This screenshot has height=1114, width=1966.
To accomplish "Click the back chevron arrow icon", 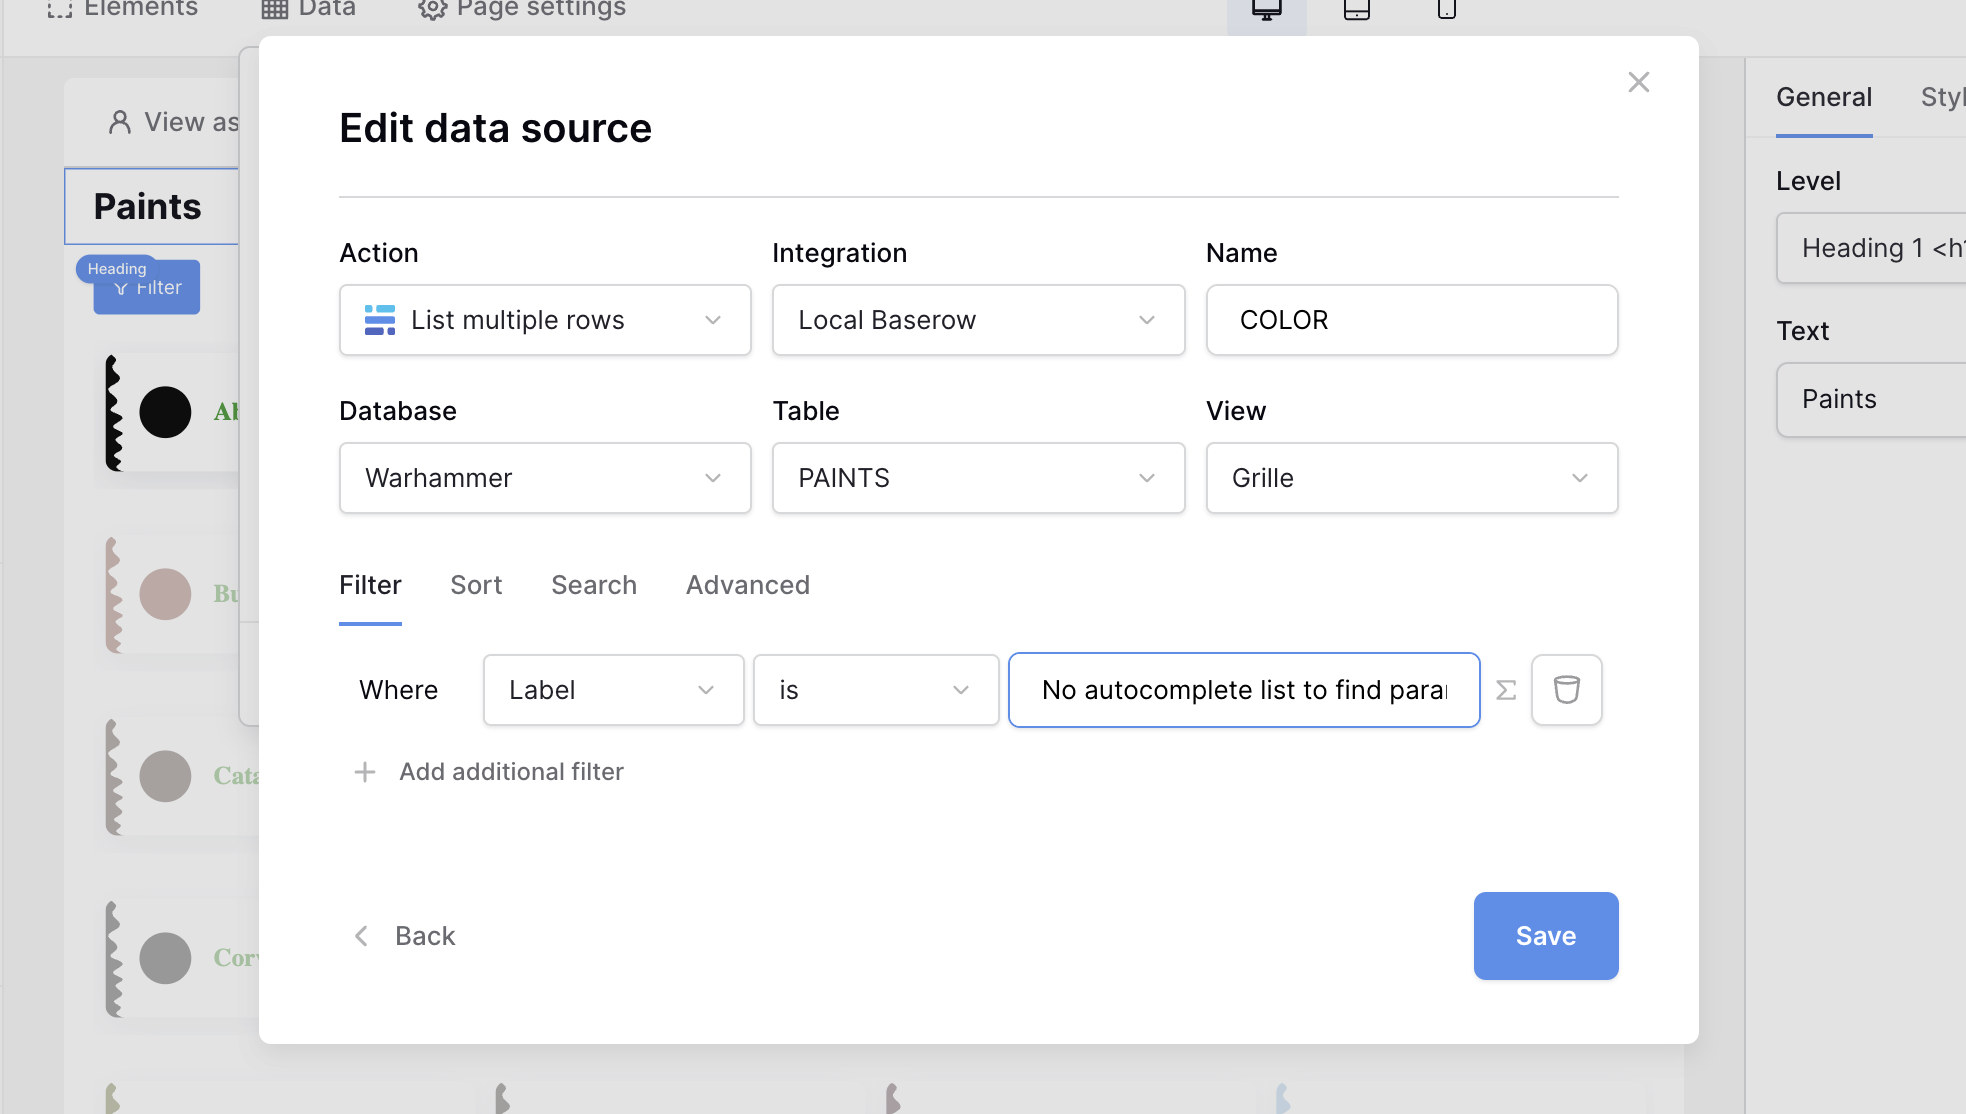I will (x=362, y=936).
